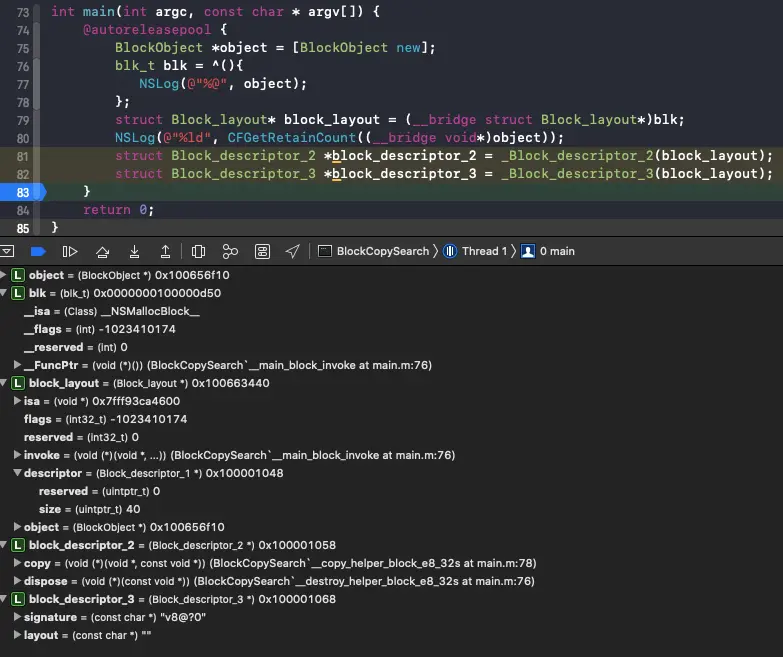Click the L badge beside block_descriptor_2

pyautogui.click(x=18, y=545)
